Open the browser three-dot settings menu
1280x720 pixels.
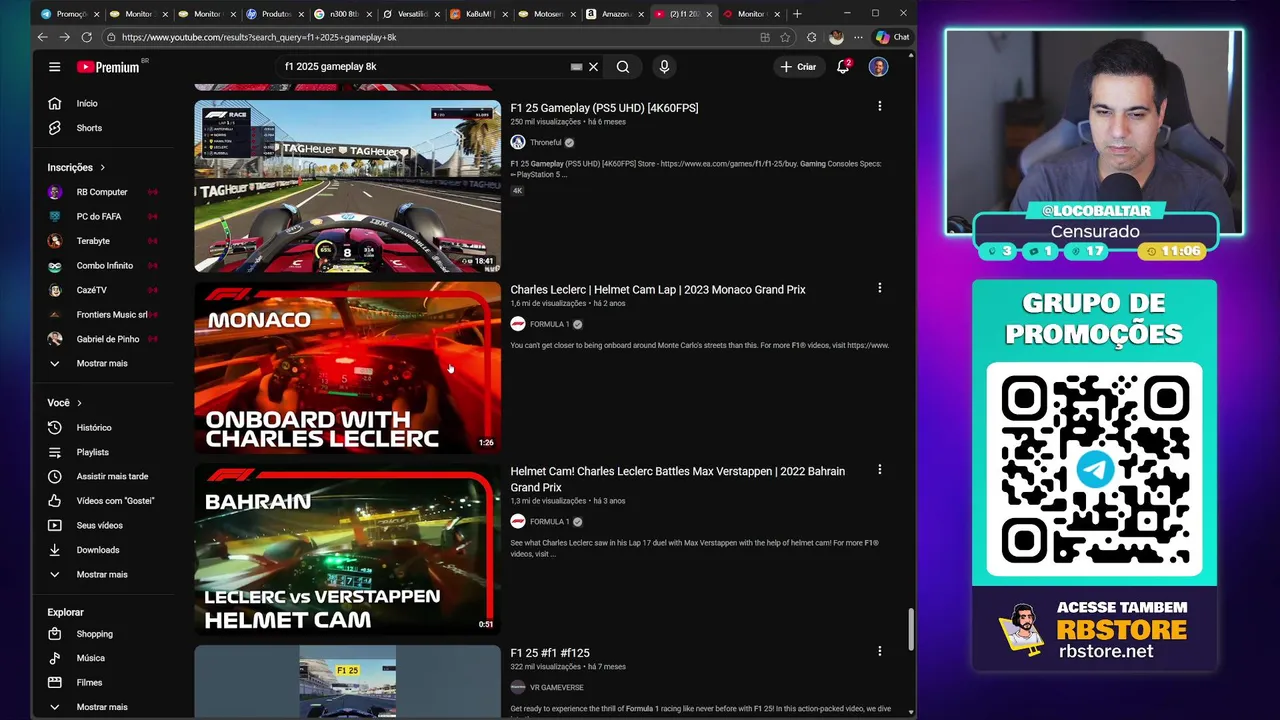point(858,37)
